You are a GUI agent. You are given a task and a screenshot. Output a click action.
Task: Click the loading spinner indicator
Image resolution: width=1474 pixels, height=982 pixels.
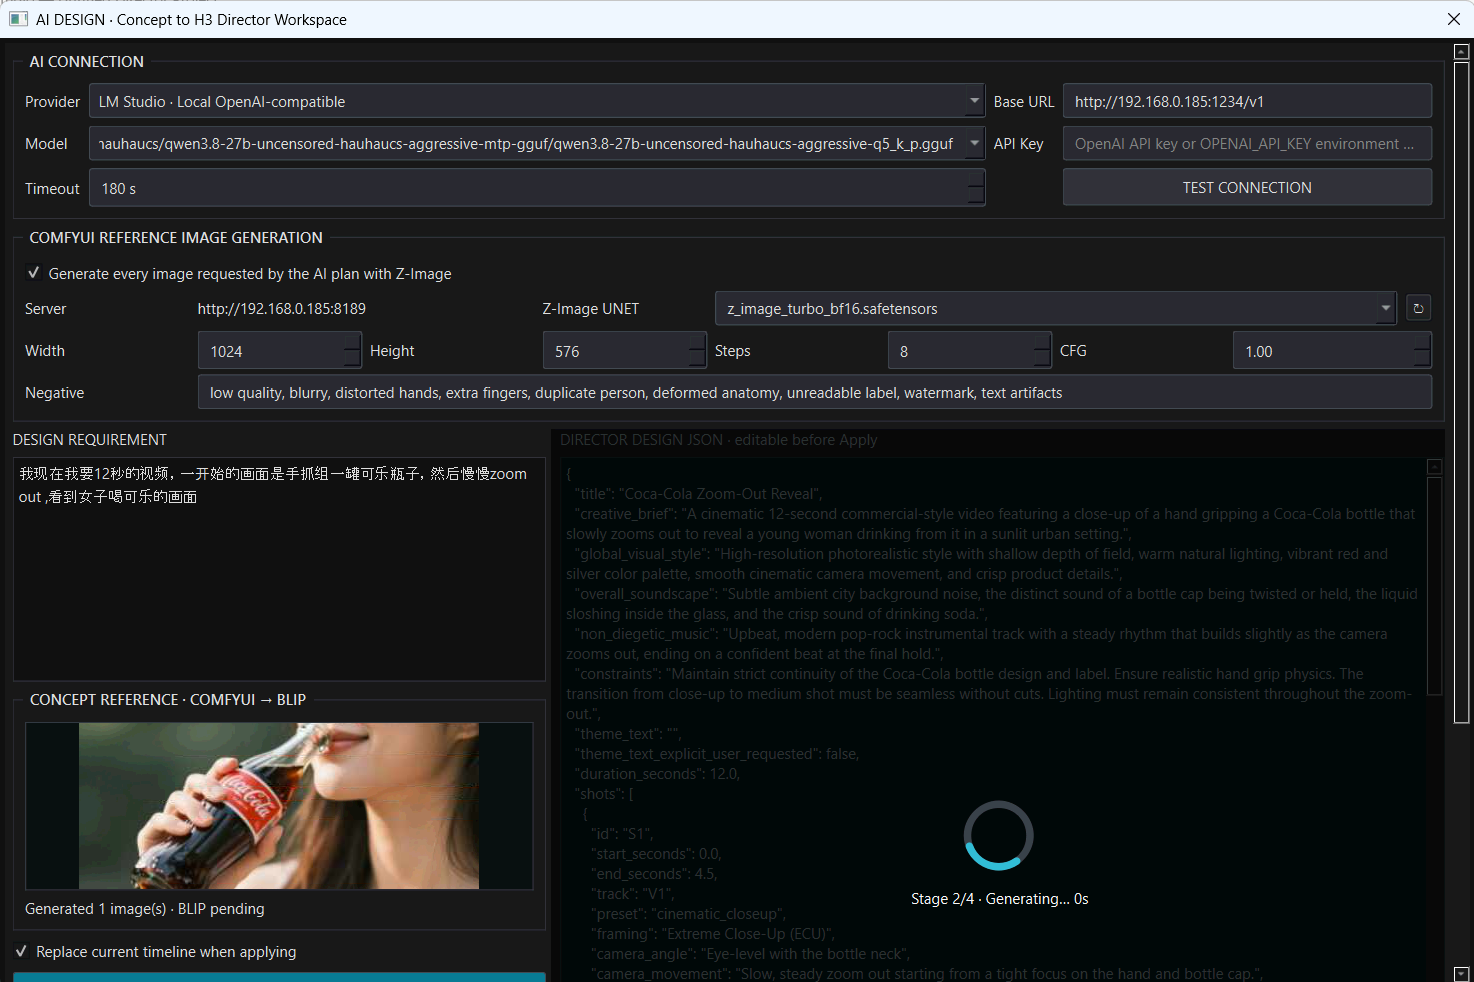tap(998, 835)
